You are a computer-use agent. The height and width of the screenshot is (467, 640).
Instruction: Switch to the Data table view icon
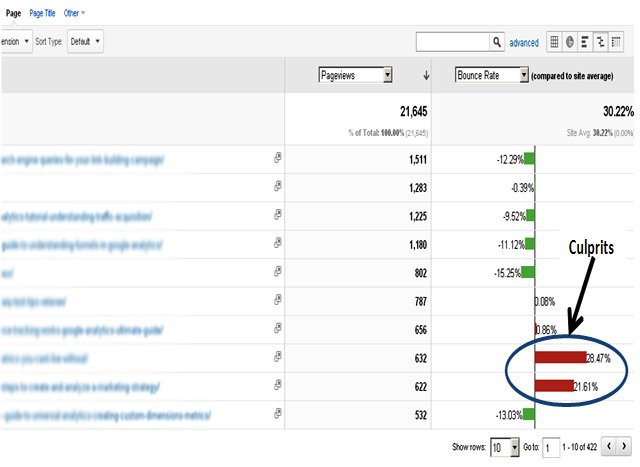pos(555,43)
